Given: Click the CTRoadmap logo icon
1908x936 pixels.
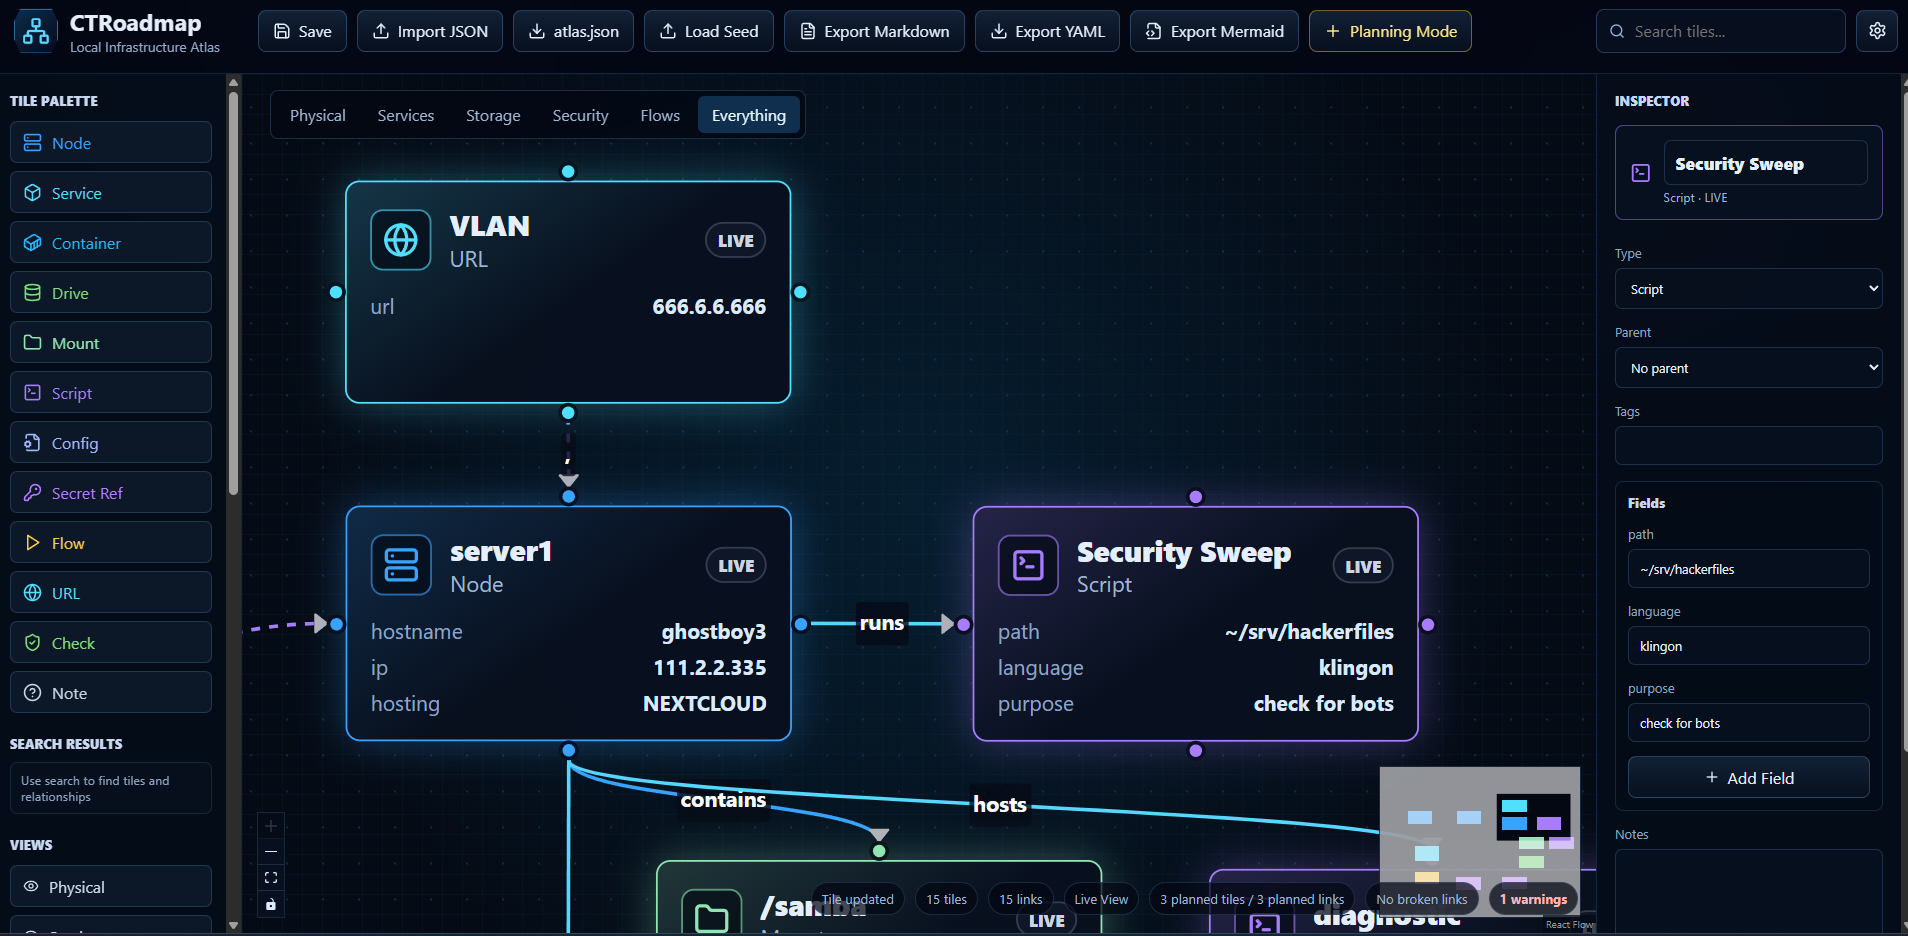Looking at the screenshot, I should (x=36, y=31).
